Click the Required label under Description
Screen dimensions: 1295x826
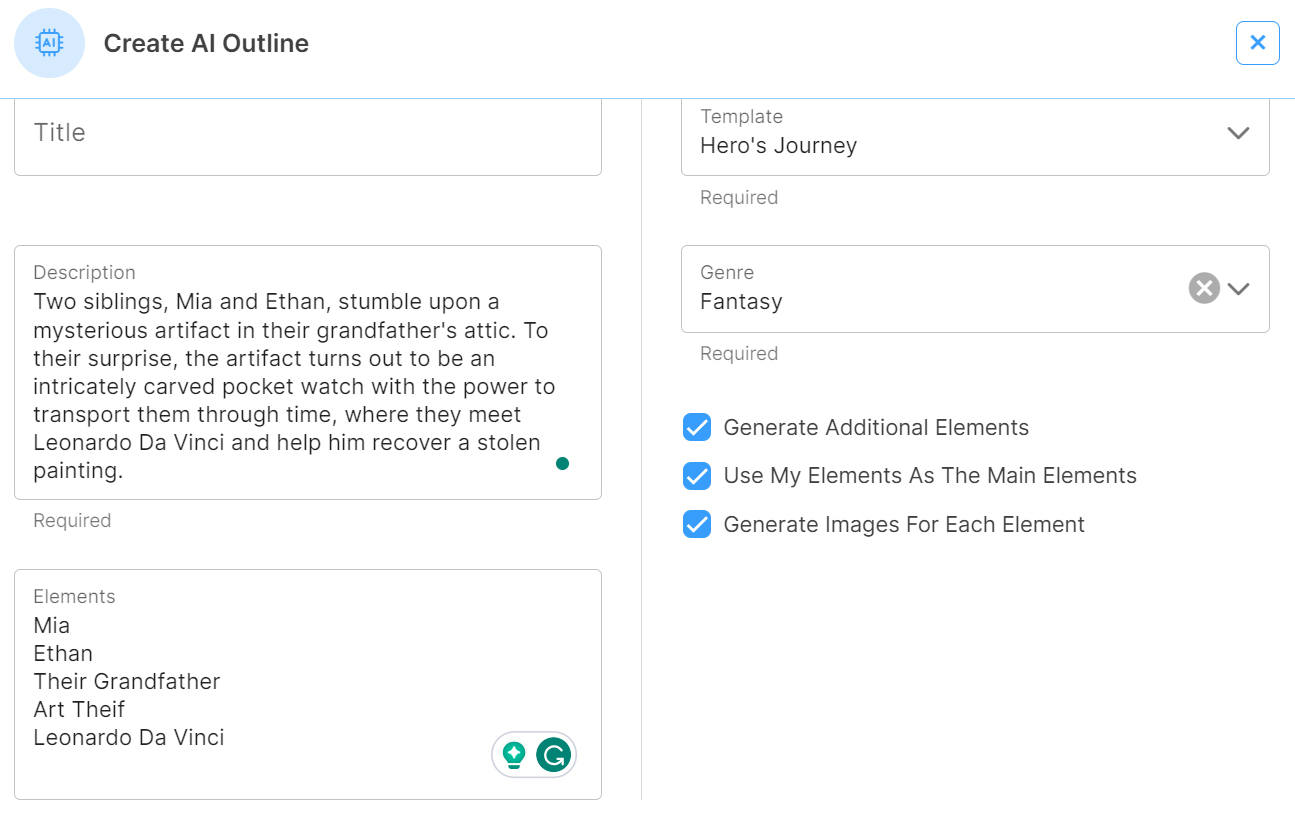tap(71, 520)
